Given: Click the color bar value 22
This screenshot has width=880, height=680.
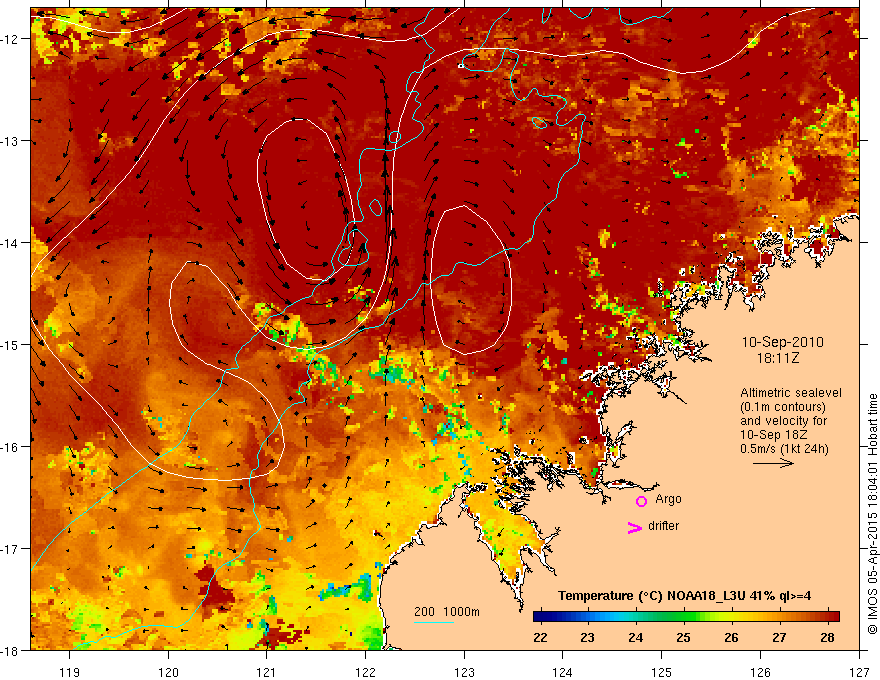Looking at the screenshot, I should [x=540, y=637].
